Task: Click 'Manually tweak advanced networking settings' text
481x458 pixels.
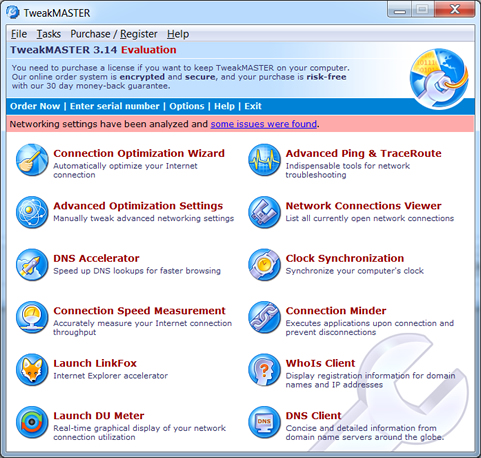Action: (x=144, y=218)
